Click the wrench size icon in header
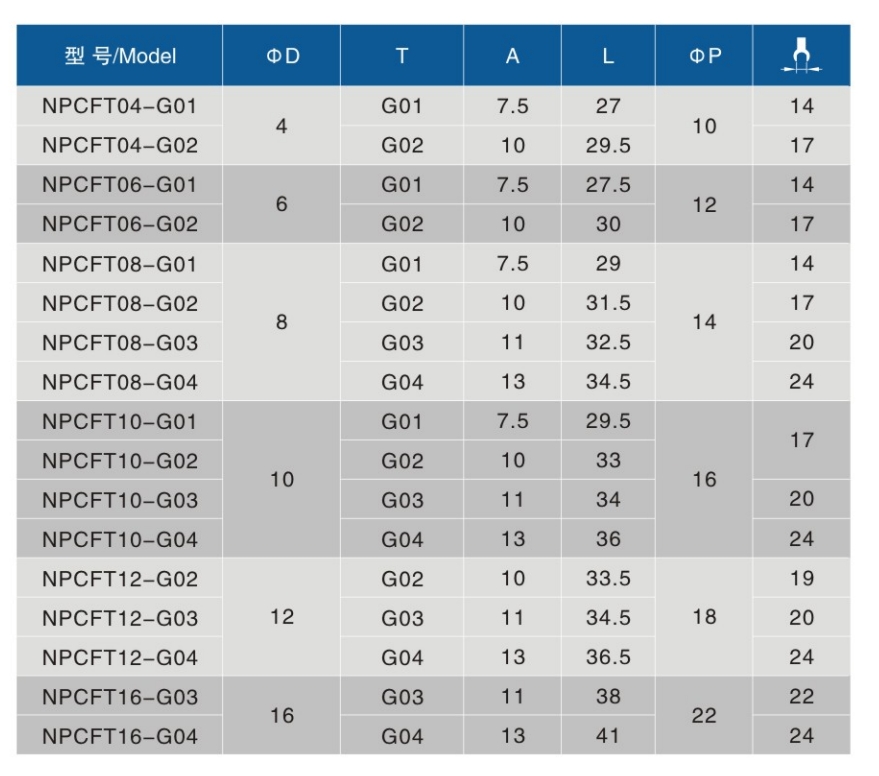The height and width of the screenshot is (776, 879). tap(801, 56)
